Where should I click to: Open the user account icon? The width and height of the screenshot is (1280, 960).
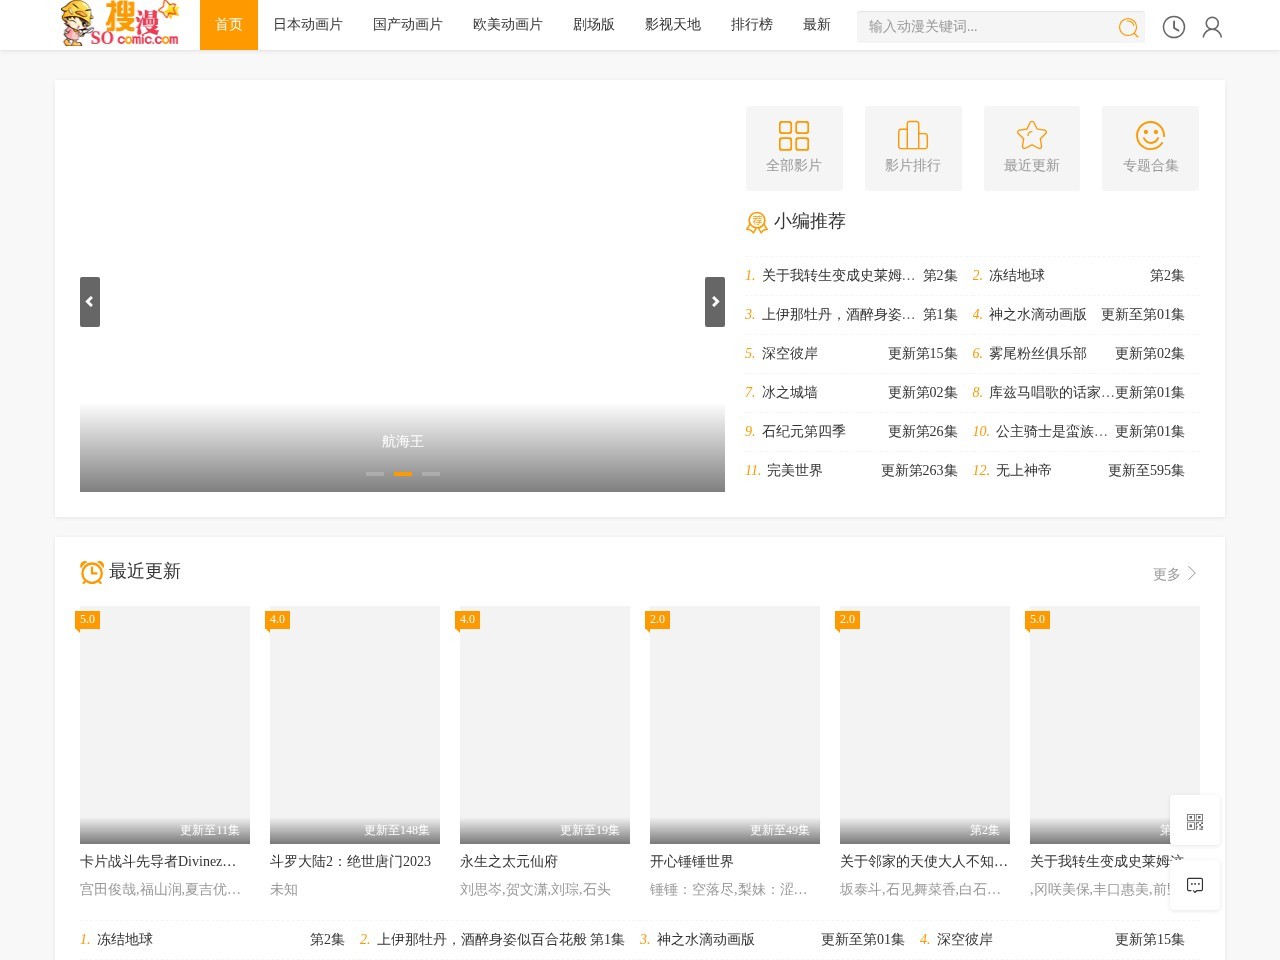click(x=1212, y=27)
